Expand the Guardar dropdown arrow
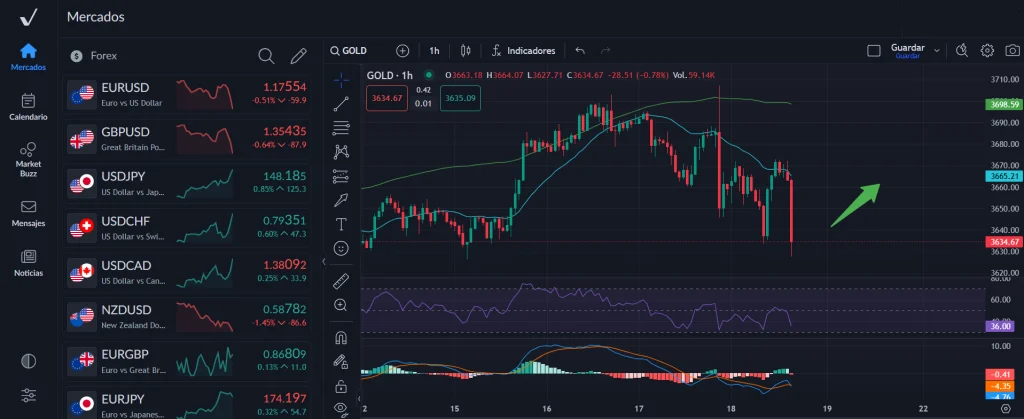Image resolution: width=1024 pixels, height=419 pixels. (x=937, y=50)
